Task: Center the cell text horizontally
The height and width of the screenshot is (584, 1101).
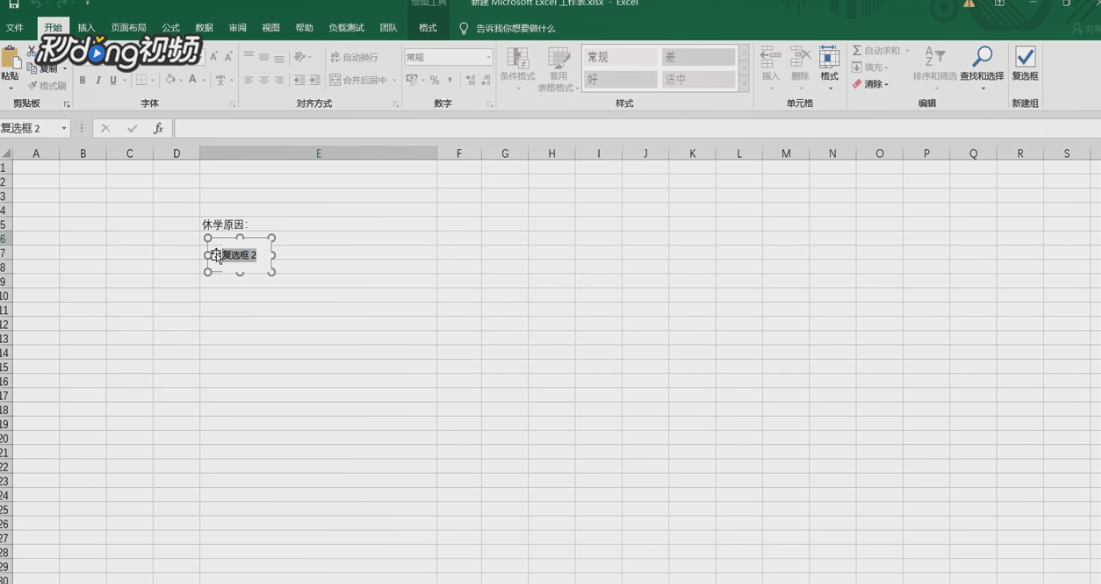Action: pos(264,80)
